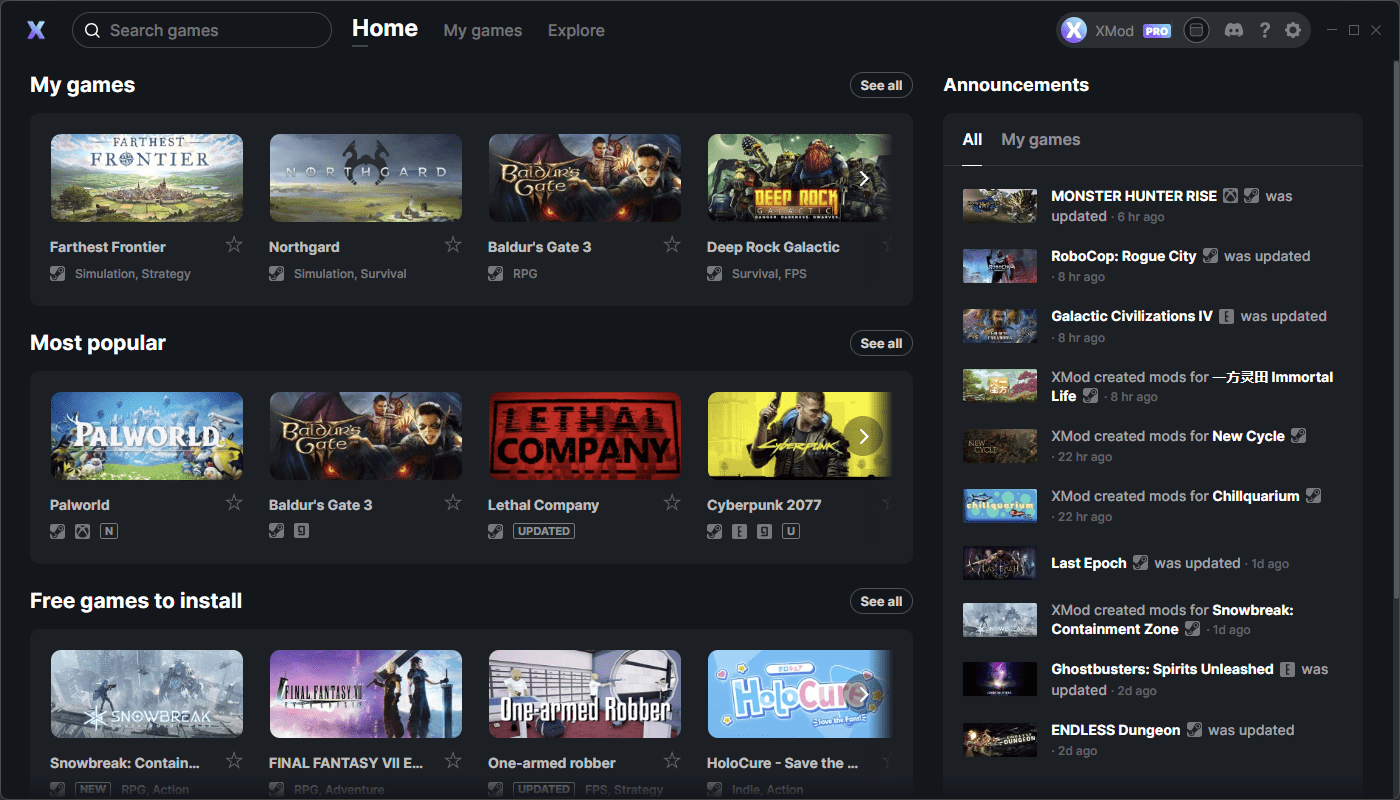Viewport: 1400px width, 800px height.
Task: Click the Steam icon beside Last Epoch
Action: [x=1141, y=563]
